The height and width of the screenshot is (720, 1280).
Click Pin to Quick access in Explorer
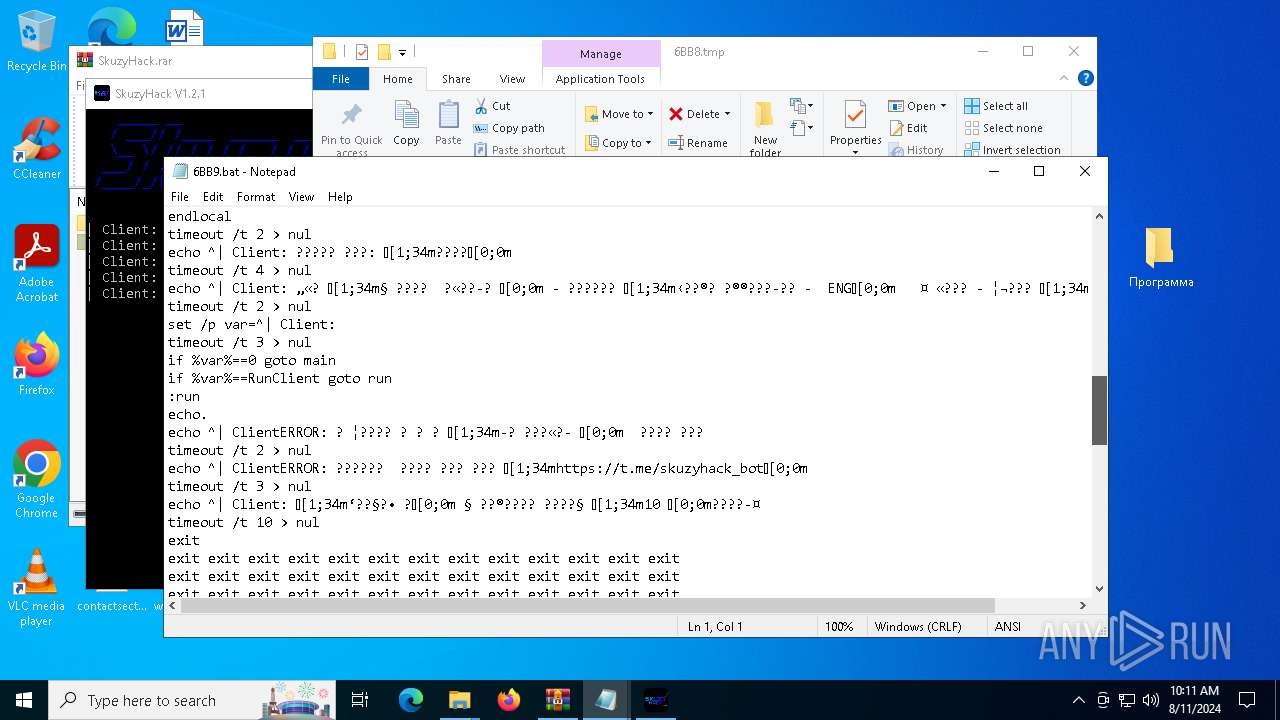coord(351,128)
